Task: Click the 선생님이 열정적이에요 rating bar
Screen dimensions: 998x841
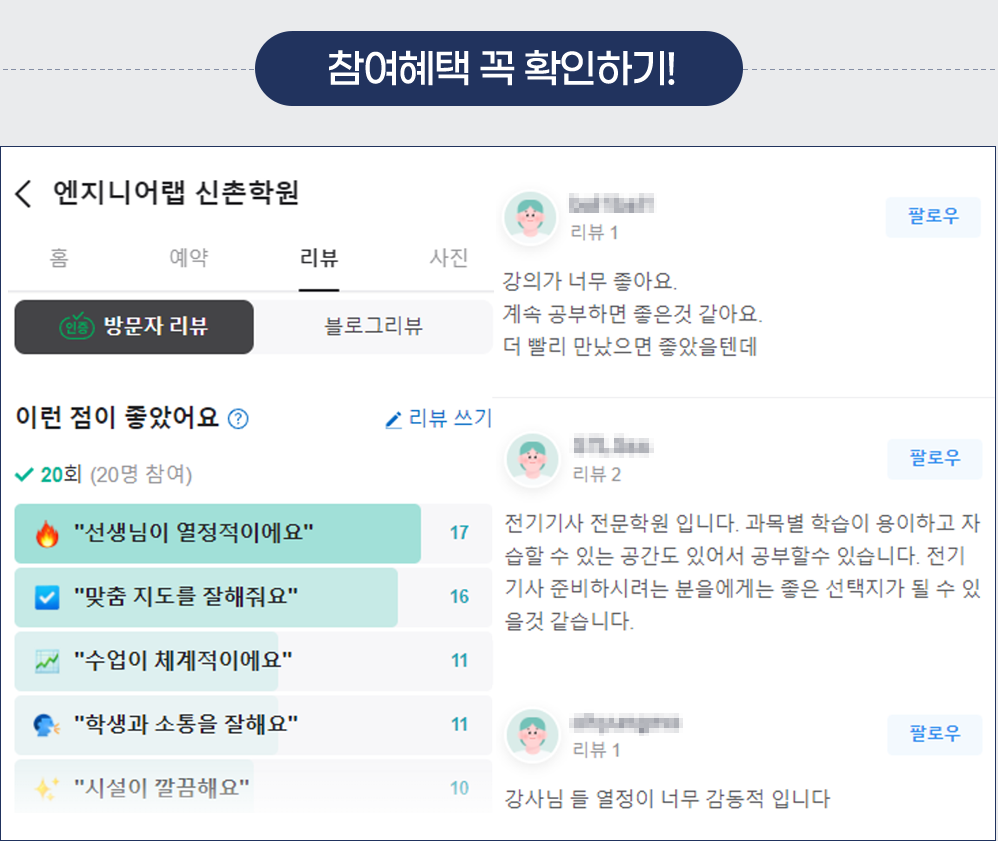Action: coord(218,534)
